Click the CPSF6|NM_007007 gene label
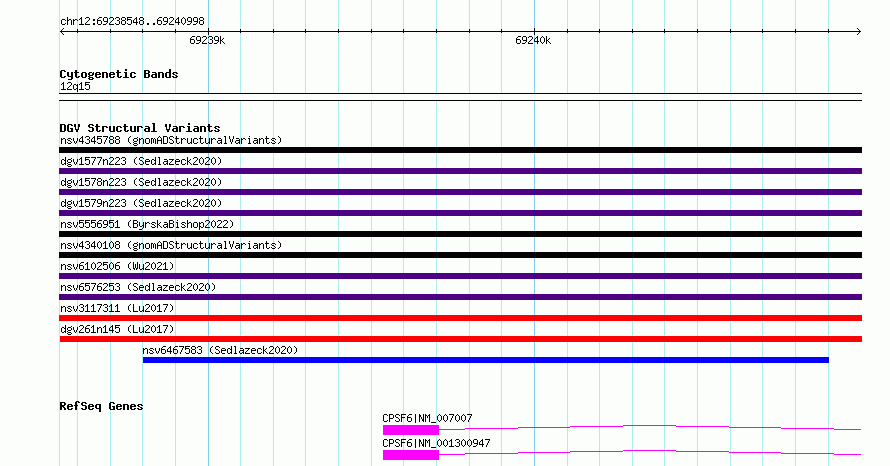The width and height of the screenshot is (890, 466). 427,418
